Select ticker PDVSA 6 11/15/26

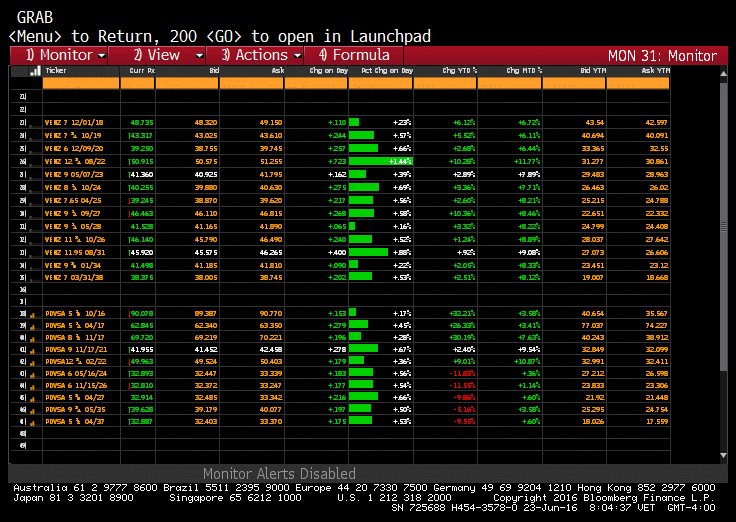pos(76,385)
